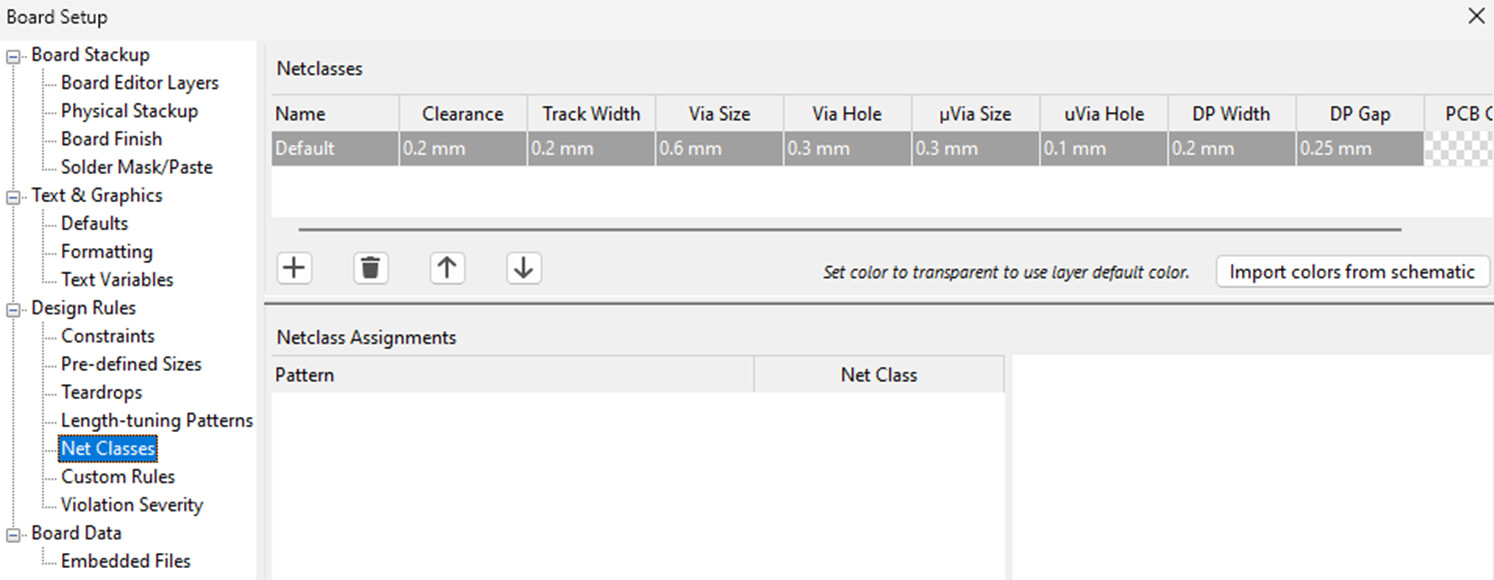Image resolution: width=1494 pixels, height=580 pixels.
Task: Collapse the Design Rules tree node
Action: (x=14, y=309)
